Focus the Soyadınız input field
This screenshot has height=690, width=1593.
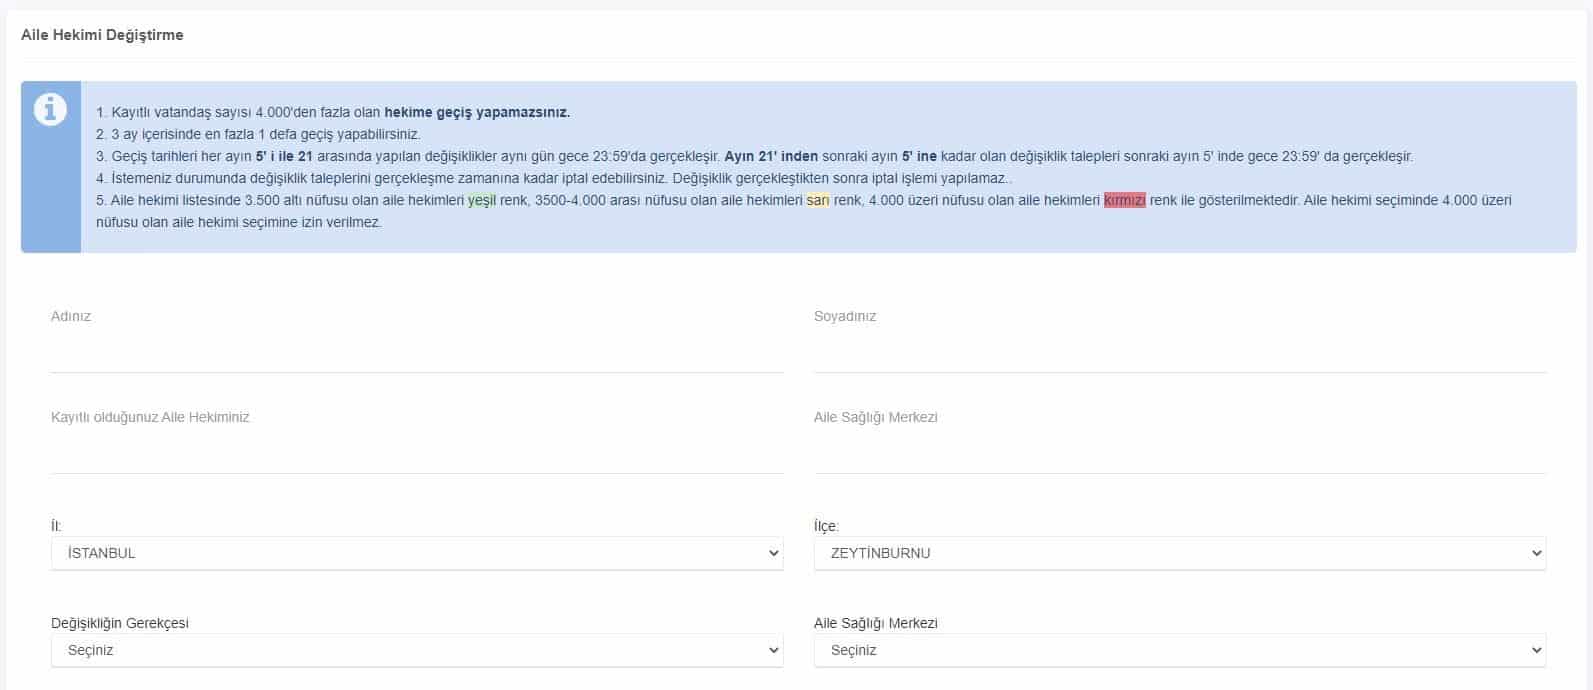[x=1179, y=353]
